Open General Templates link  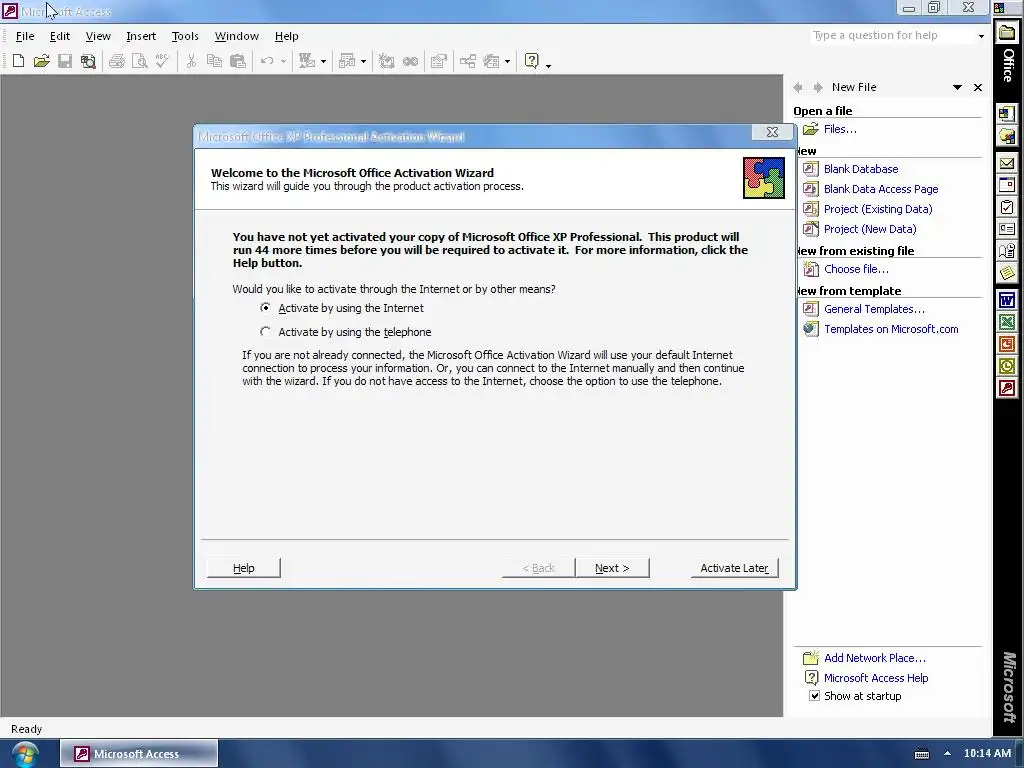tap(874, 309)
